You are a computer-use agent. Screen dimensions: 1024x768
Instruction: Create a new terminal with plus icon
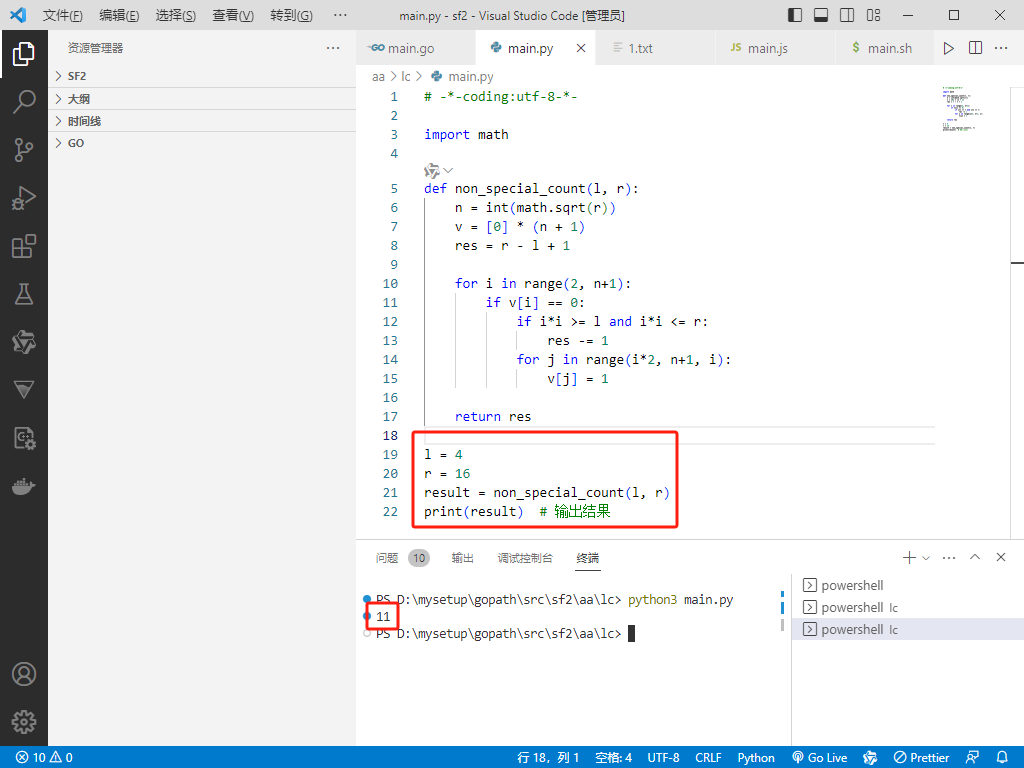(908, 558)
